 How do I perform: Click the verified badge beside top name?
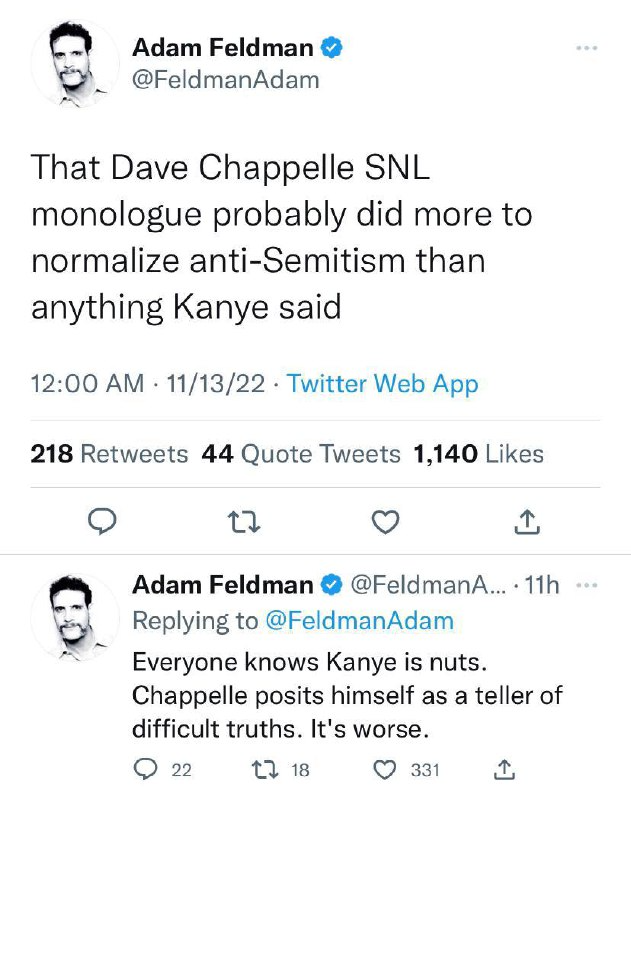pos(331,47)
